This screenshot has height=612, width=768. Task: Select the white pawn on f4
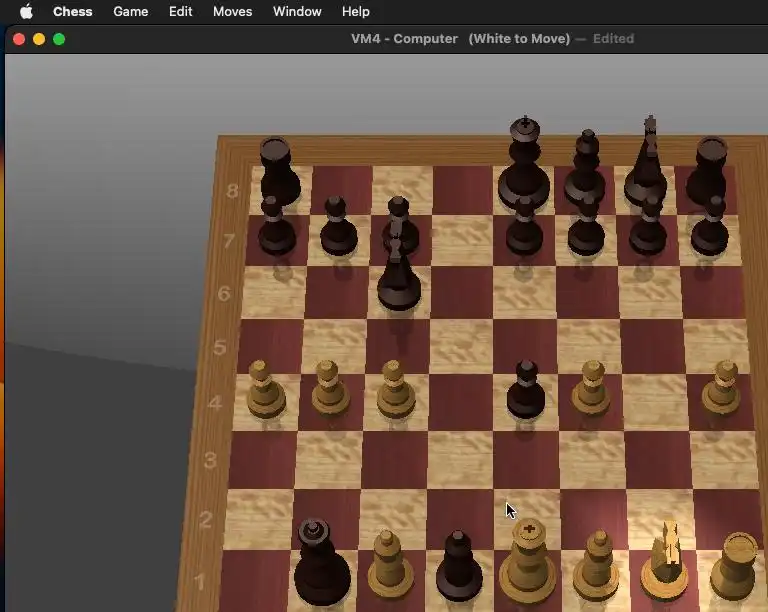point(591,389)
